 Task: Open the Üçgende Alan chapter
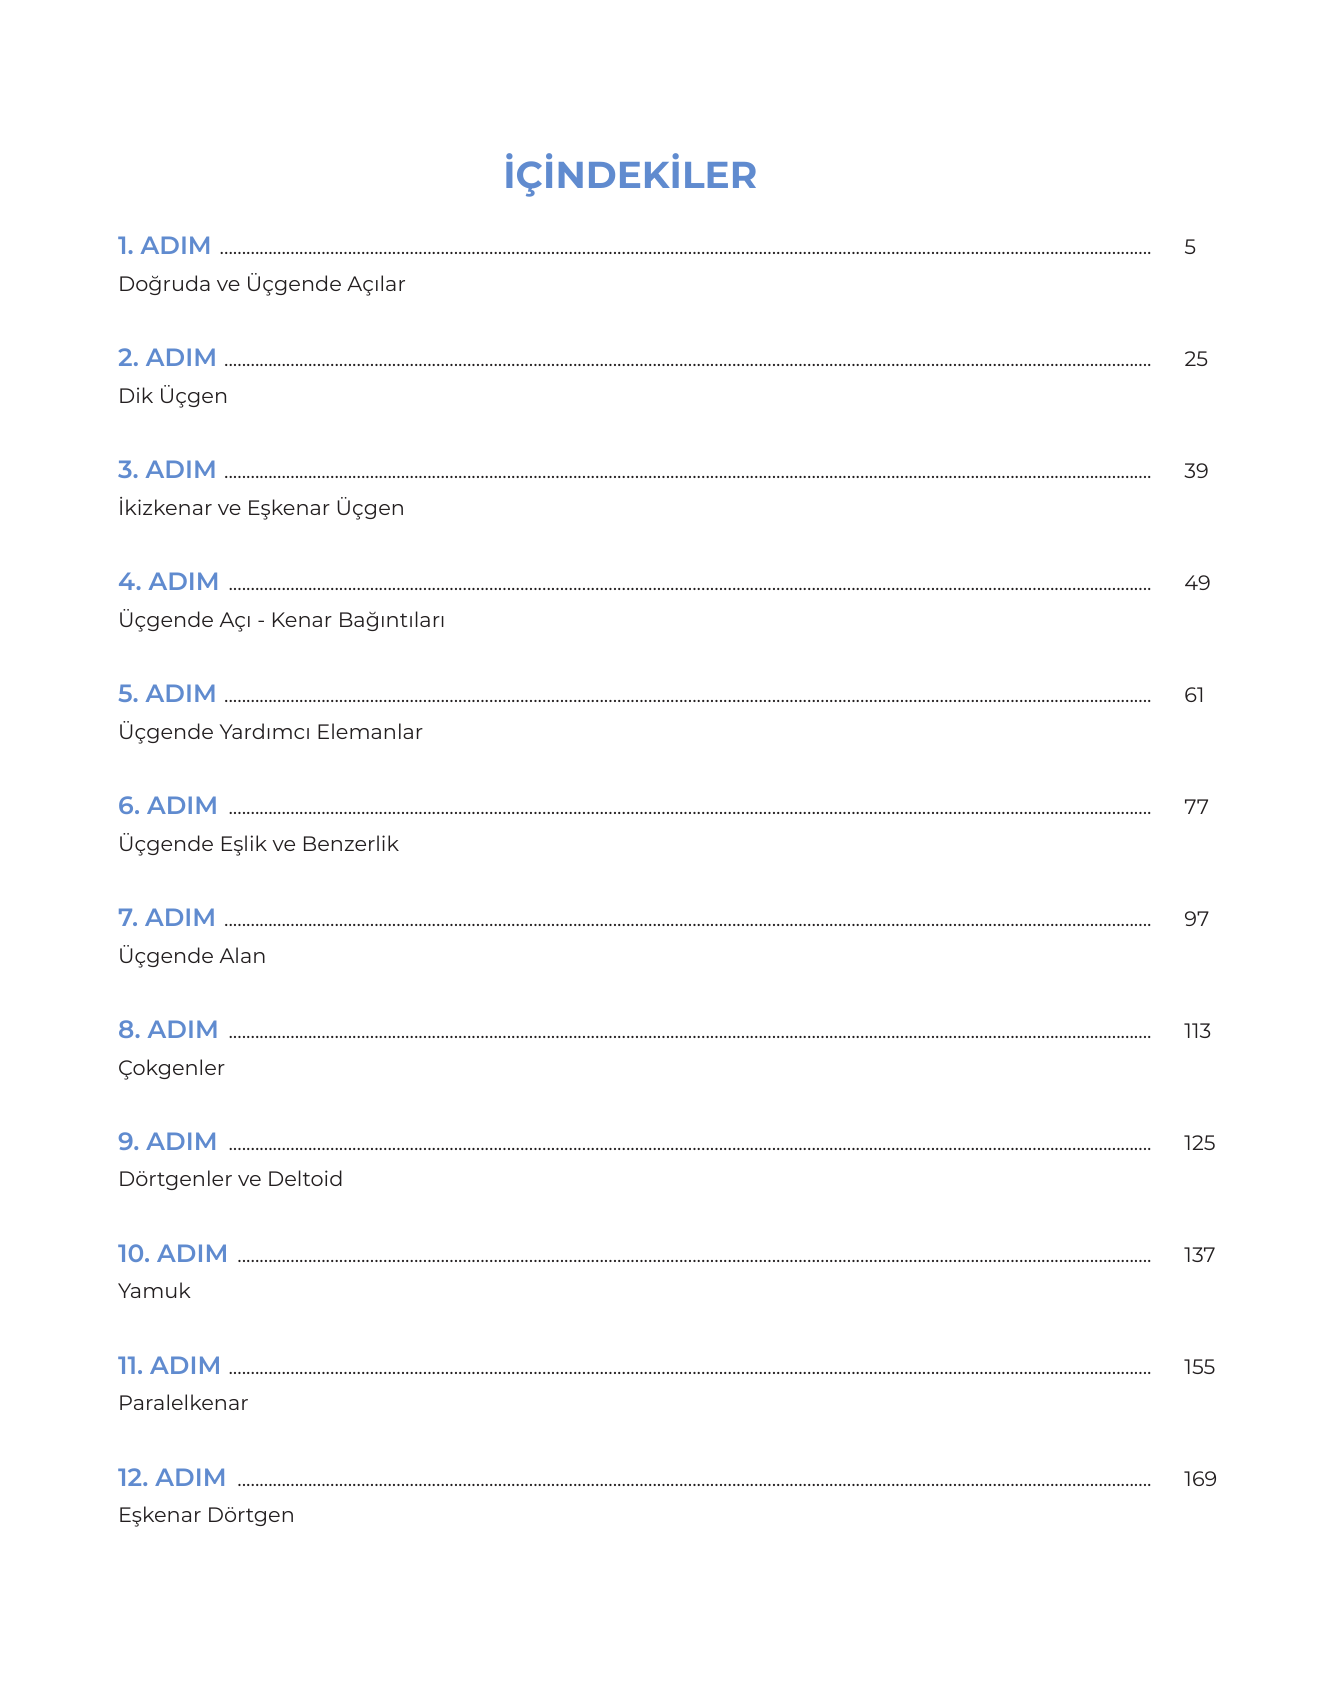point(192,956)
